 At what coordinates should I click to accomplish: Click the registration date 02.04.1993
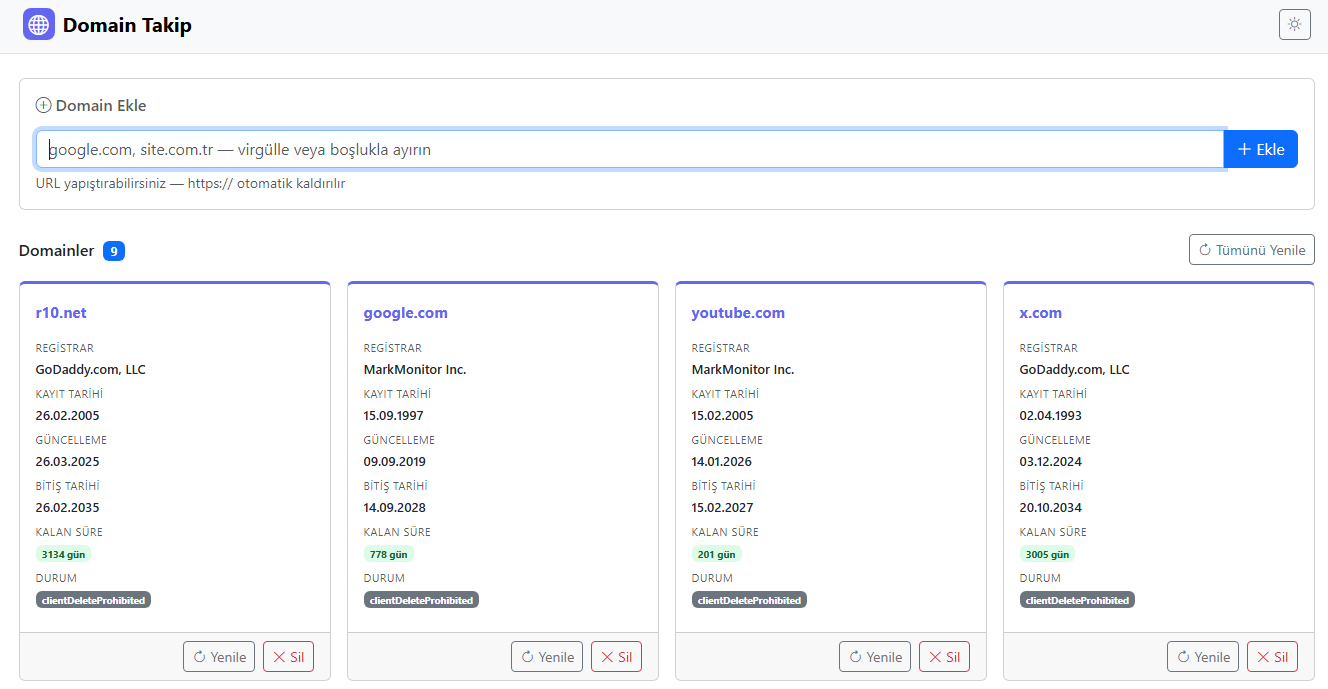(1051, 415)
